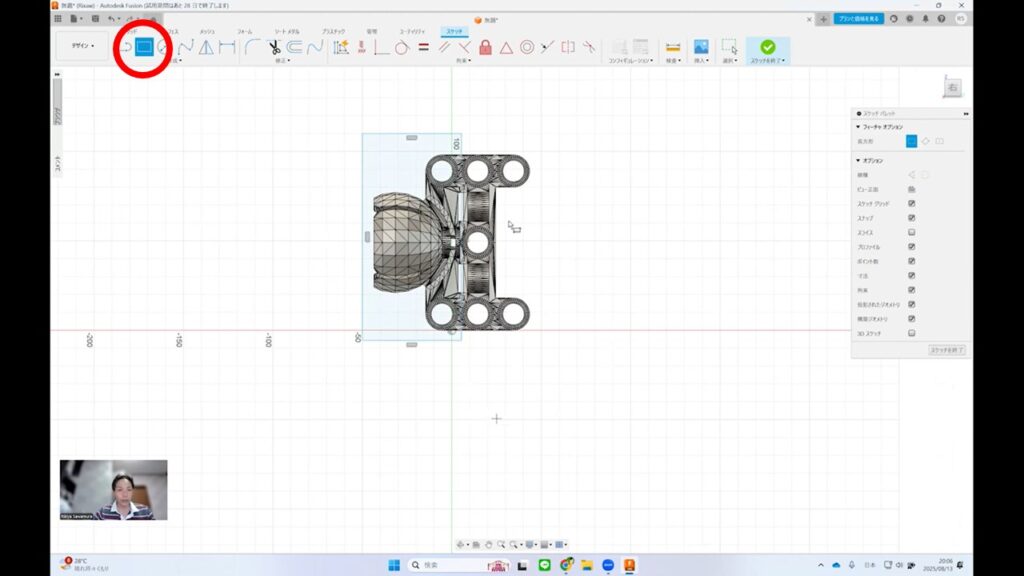Apply the Parallel constraint icon

point(444,47)
